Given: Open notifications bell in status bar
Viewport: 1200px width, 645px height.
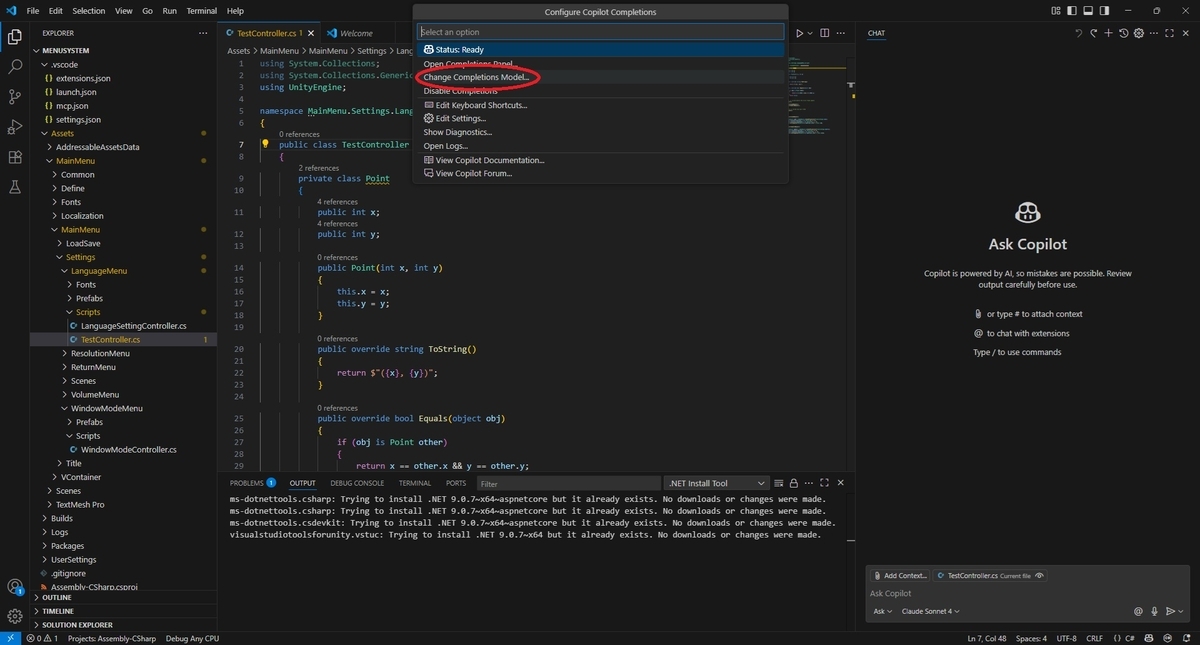Looking at the screenshot, I should (x=1188, y=638).
